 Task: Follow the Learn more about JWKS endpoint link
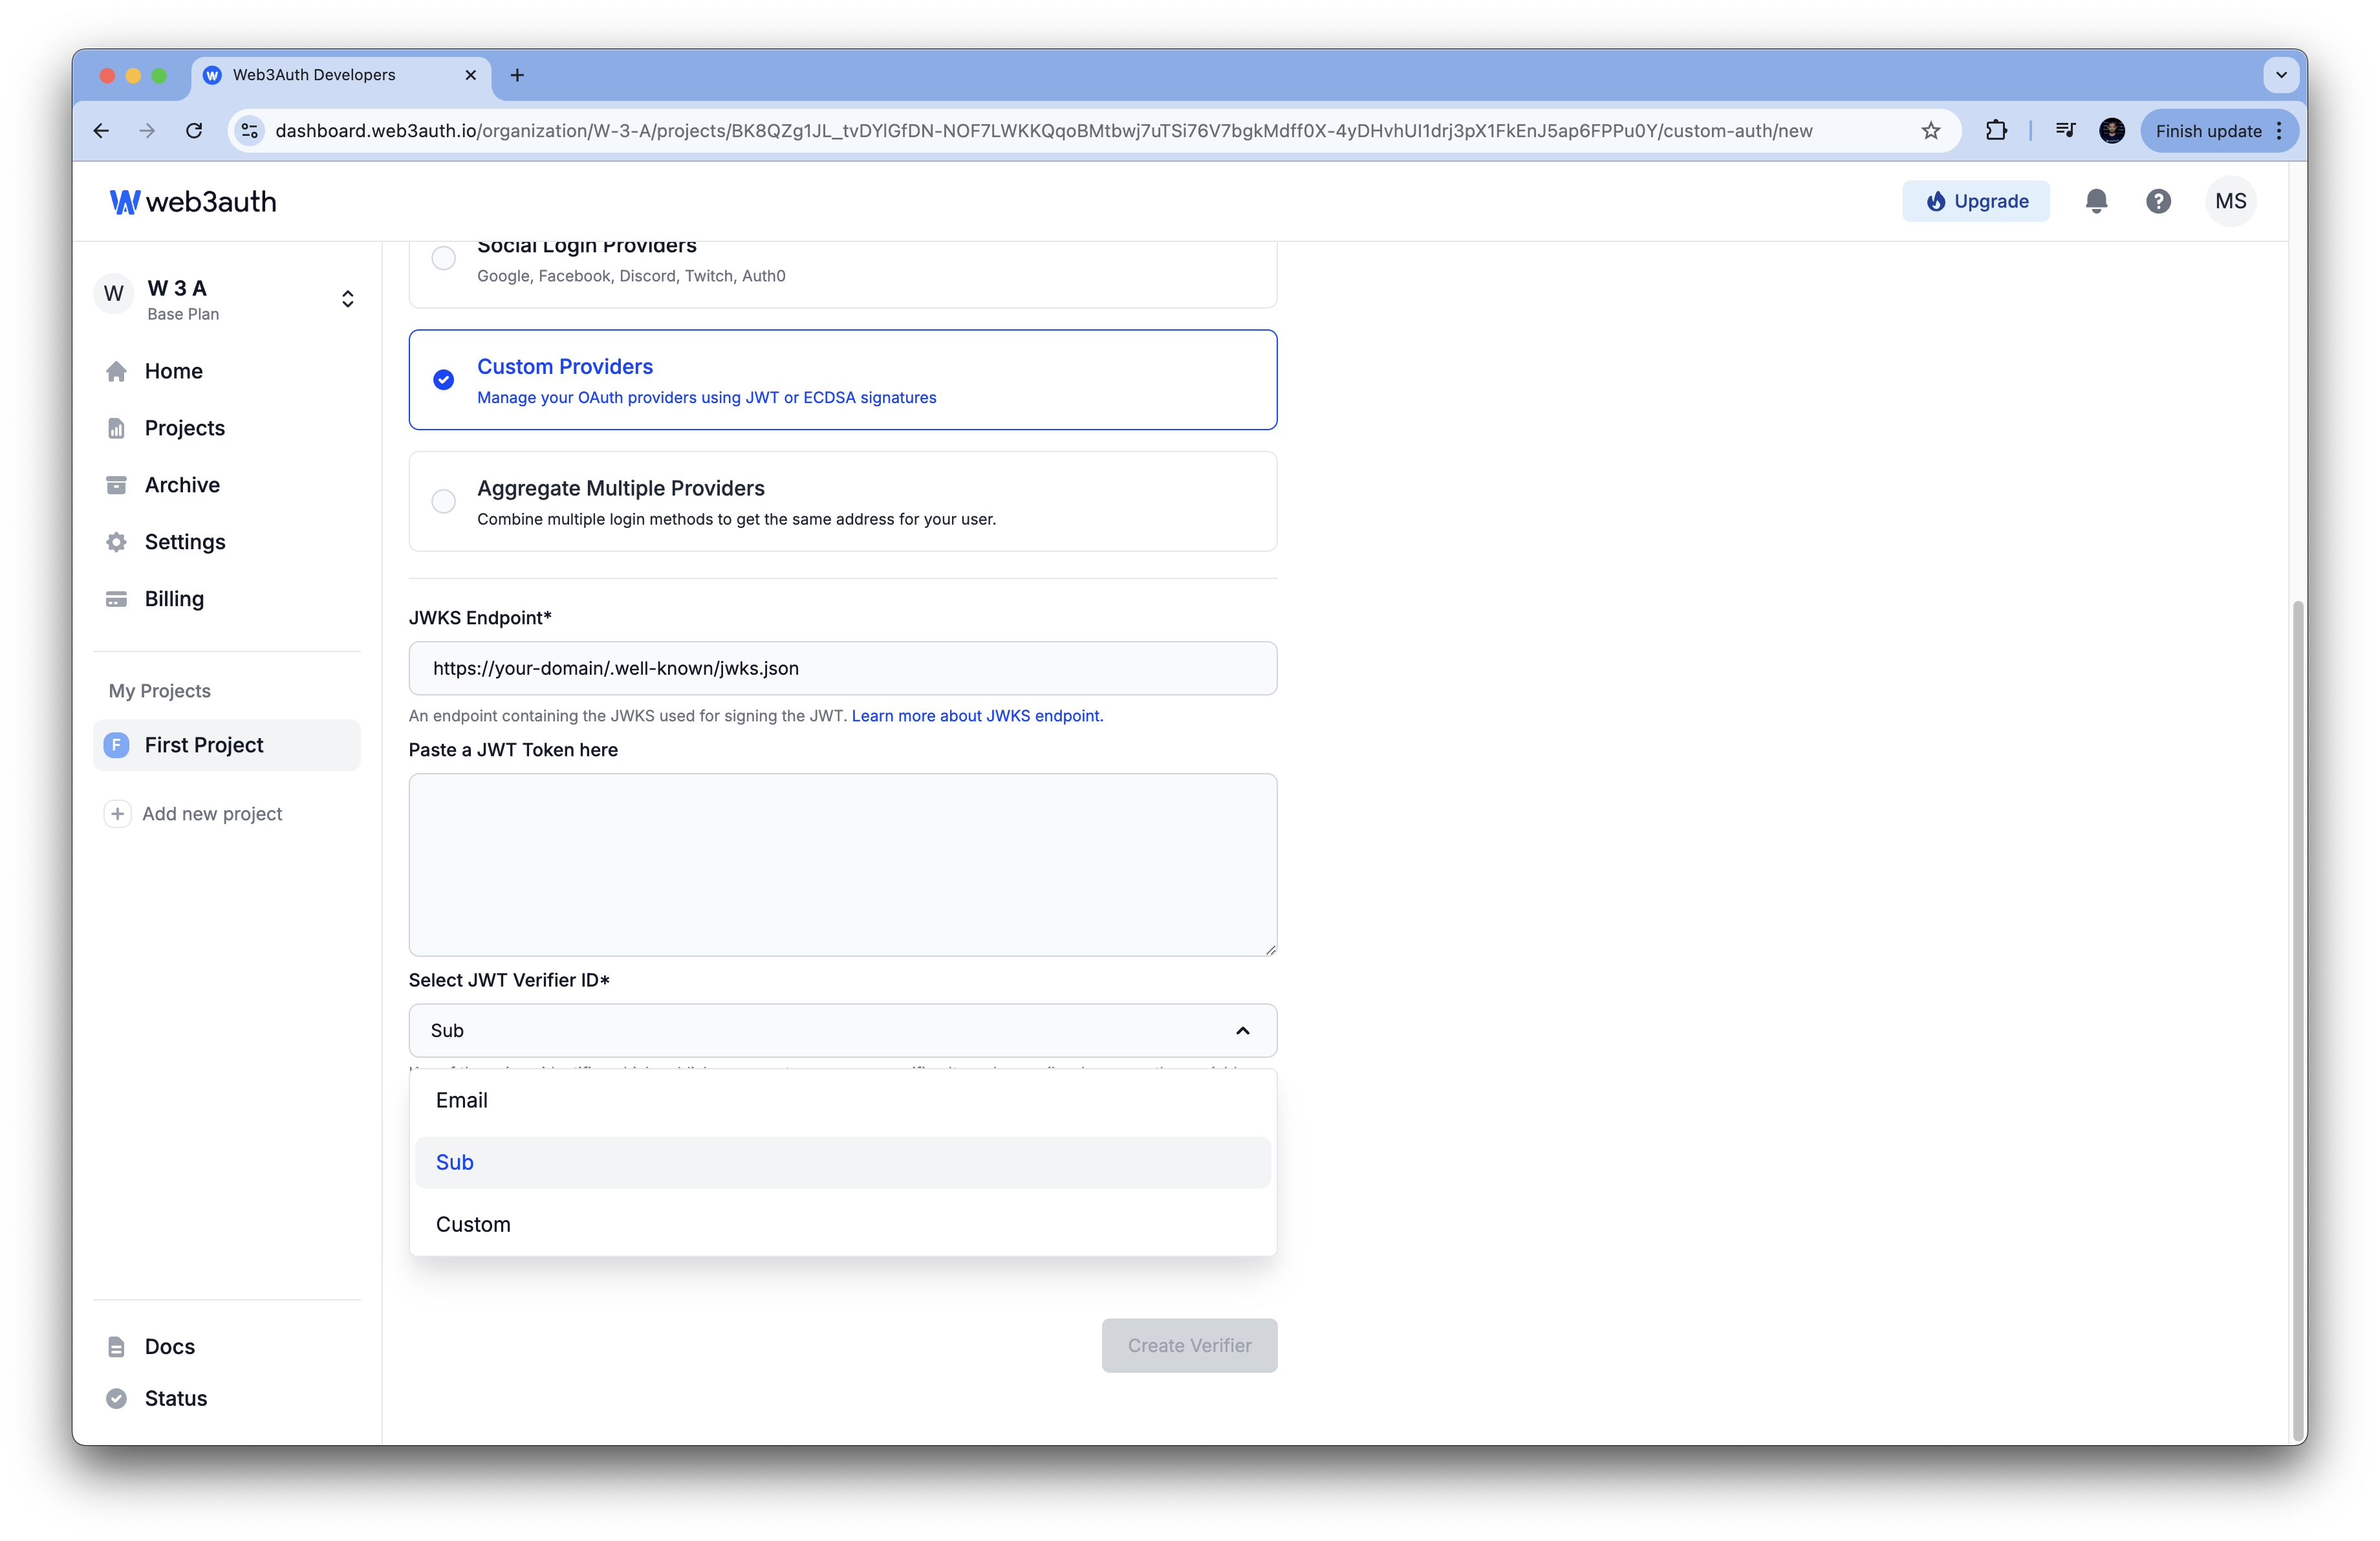point(977,716)
